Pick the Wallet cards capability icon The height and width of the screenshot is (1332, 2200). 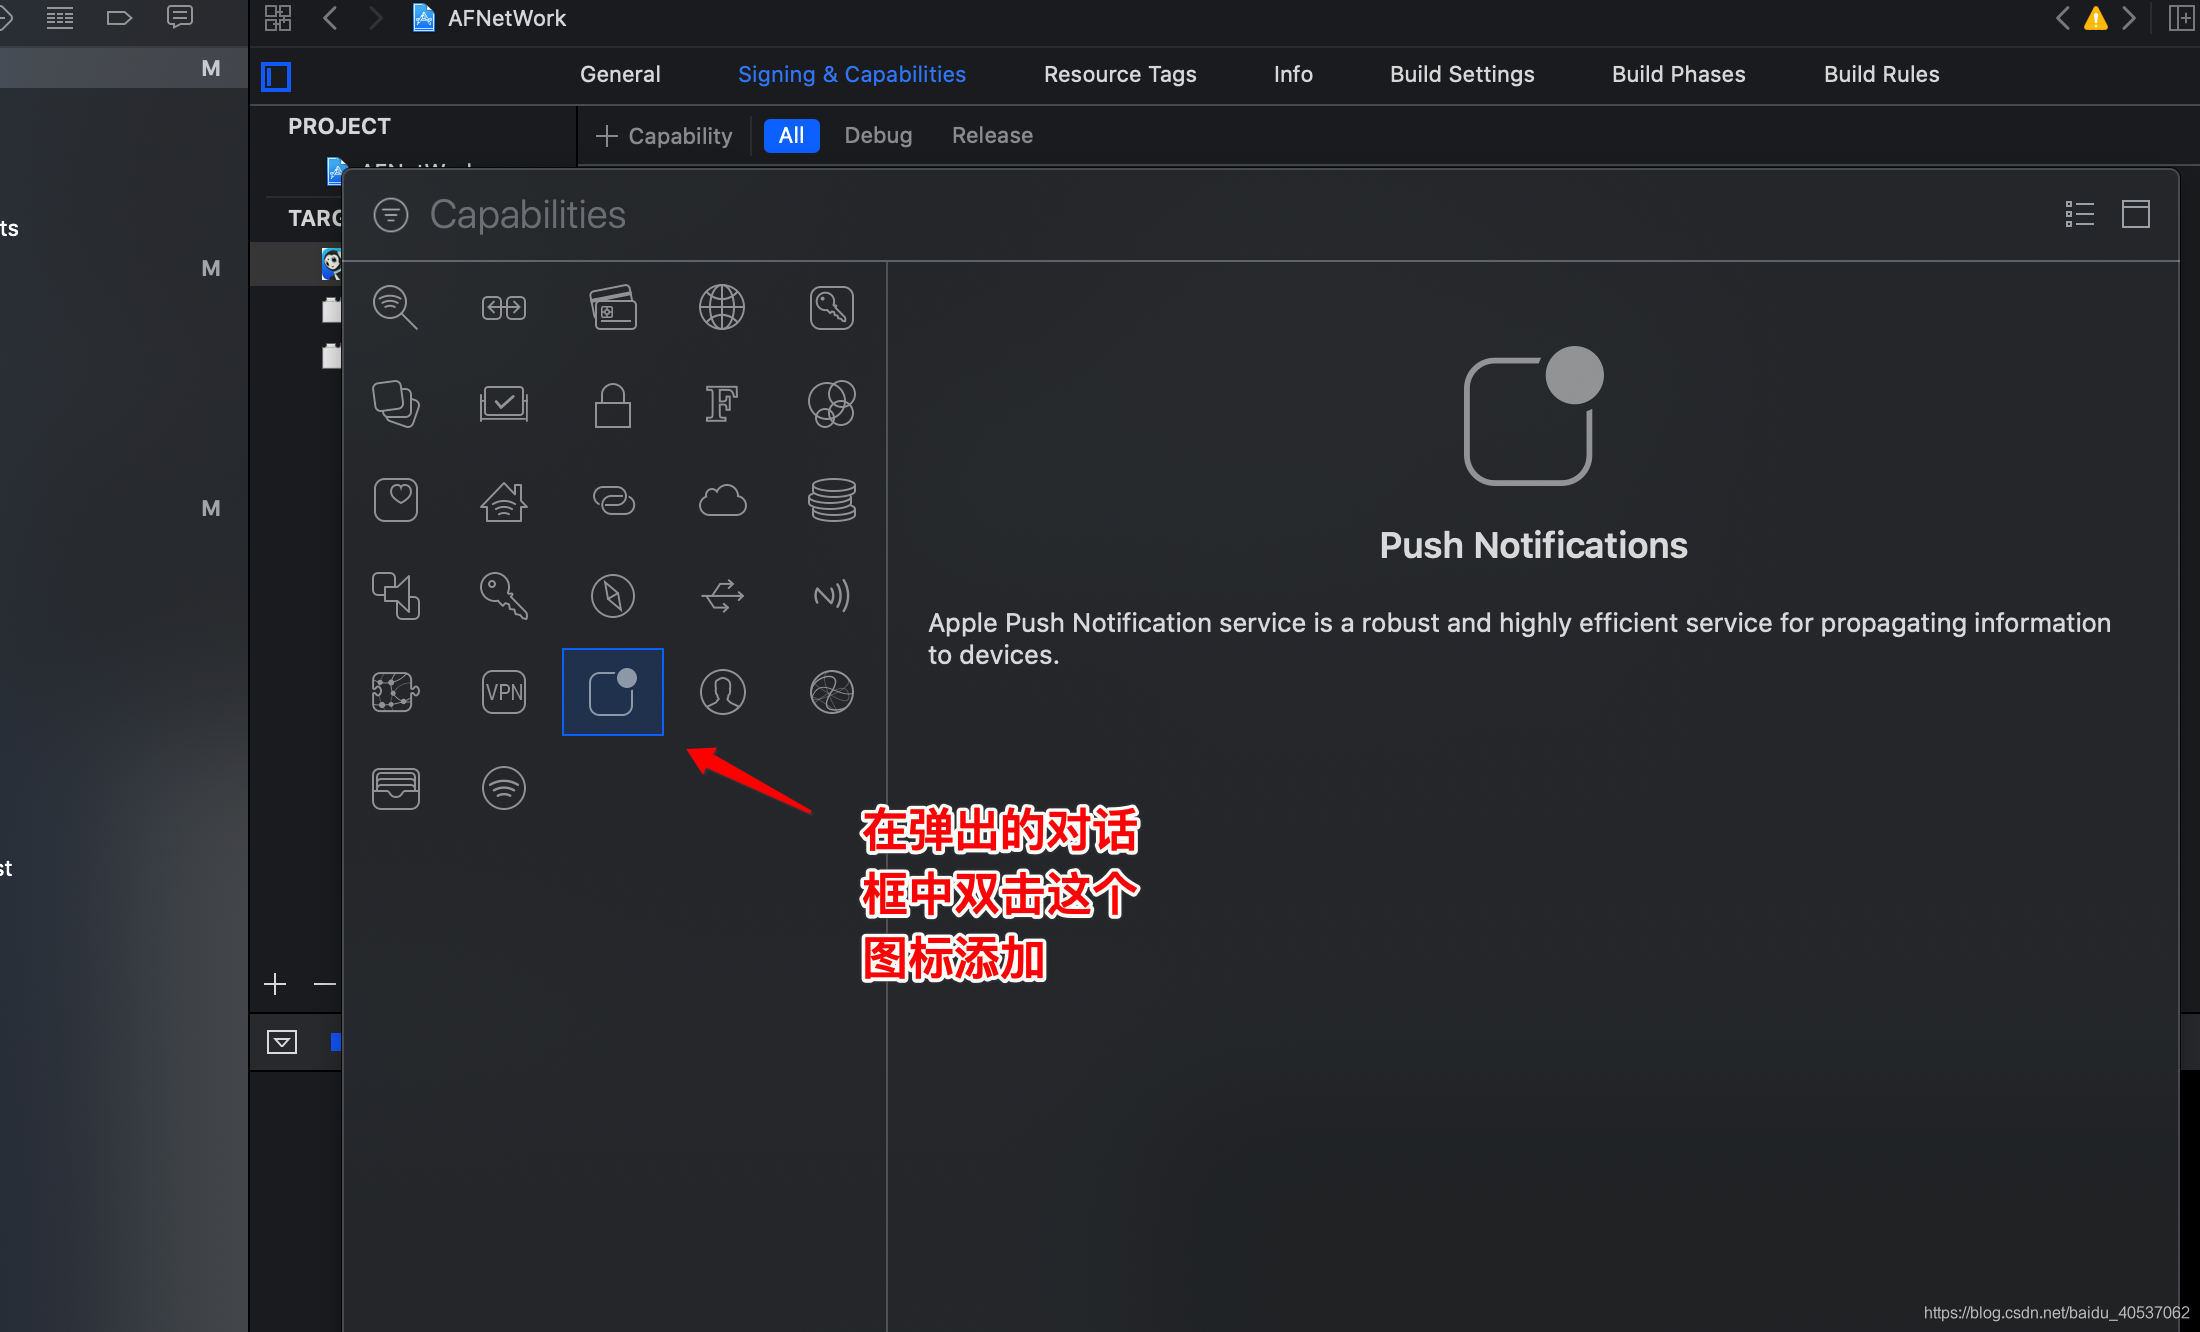pos(395,788)
